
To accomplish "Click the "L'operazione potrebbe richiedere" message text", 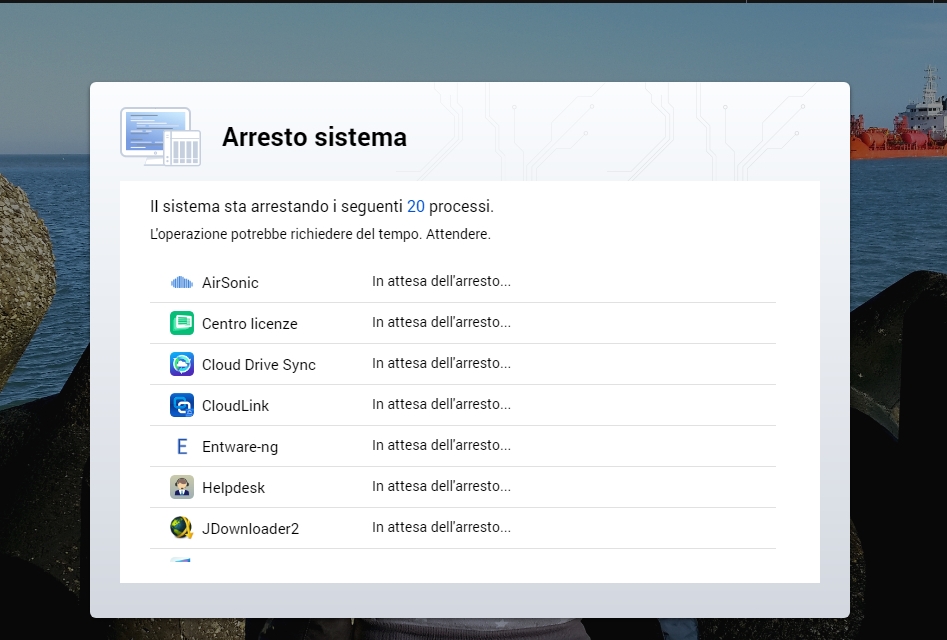I will [320, 235].
